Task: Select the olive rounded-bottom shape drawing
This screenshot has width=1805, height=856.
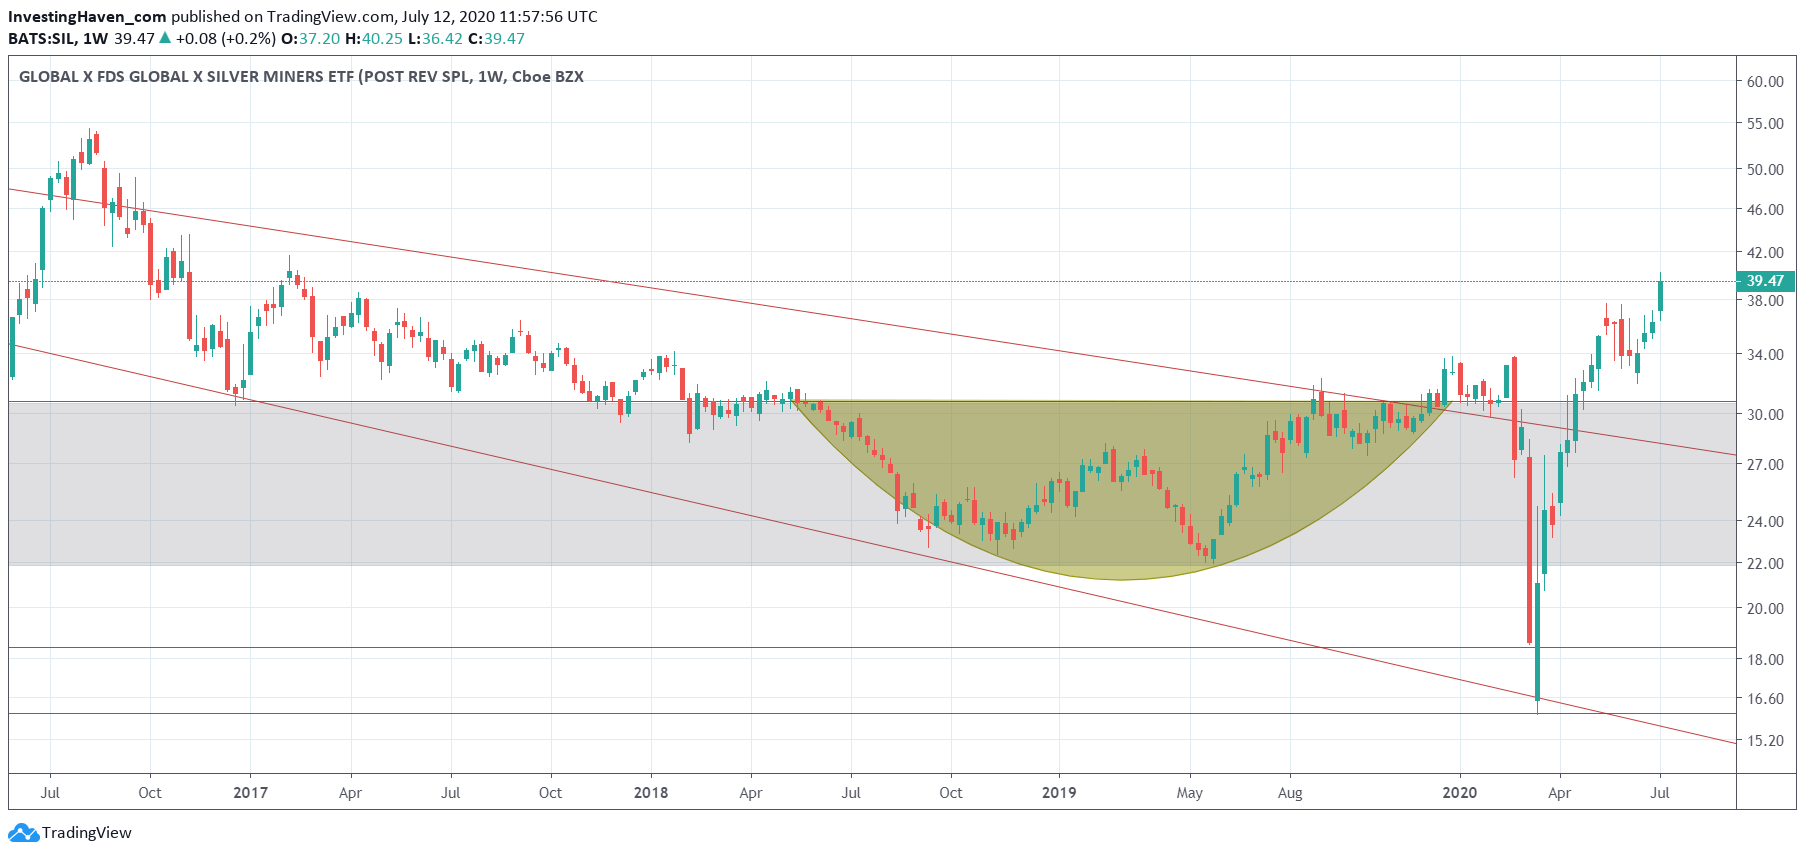Action: (x=1120, y=490)
